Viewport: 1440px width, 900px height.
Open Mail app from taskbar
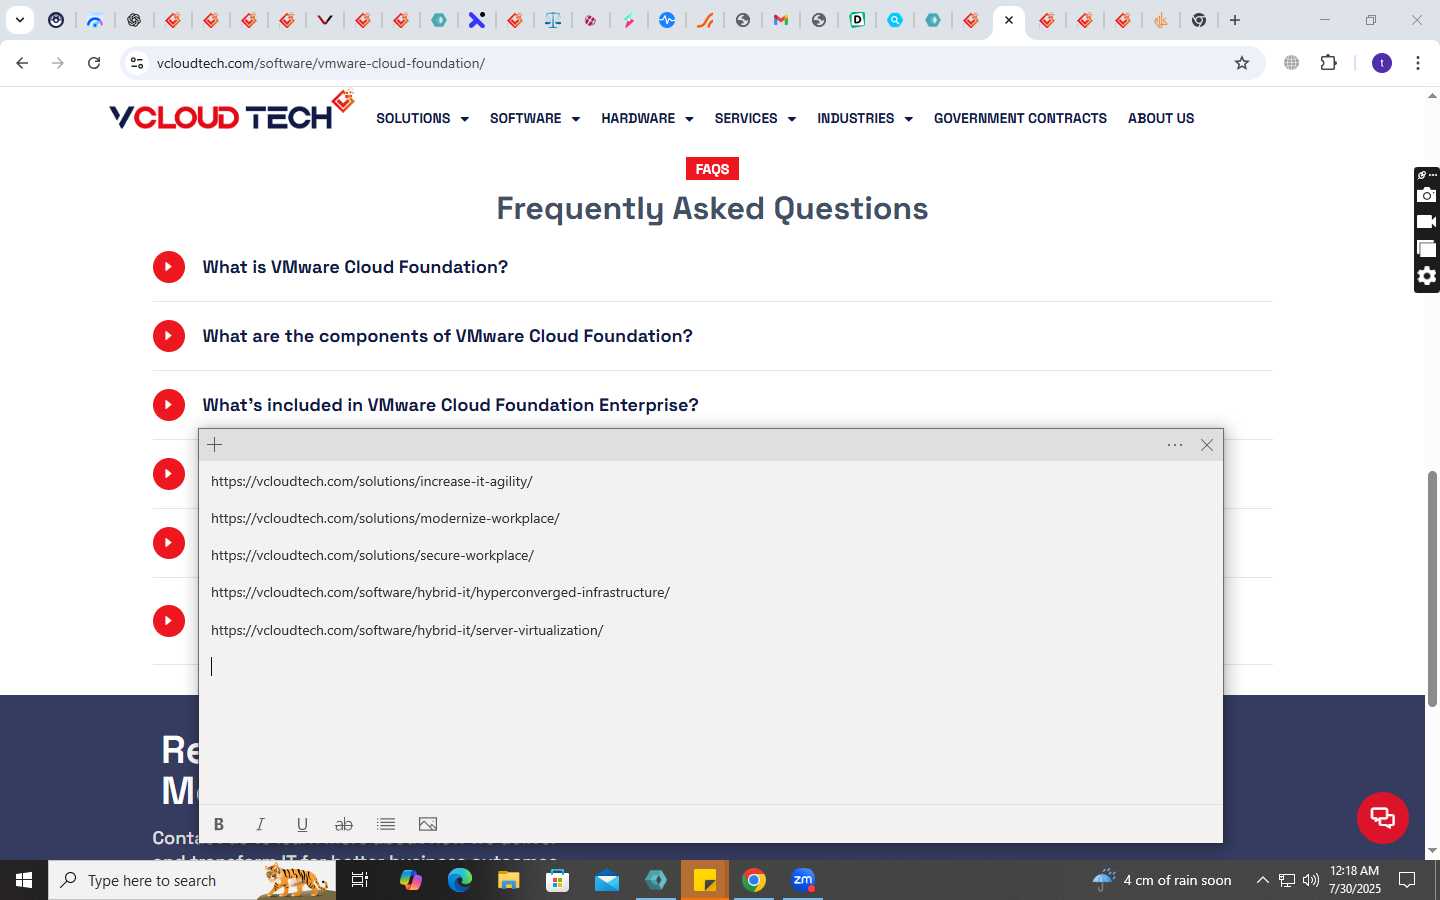[607, 880]
